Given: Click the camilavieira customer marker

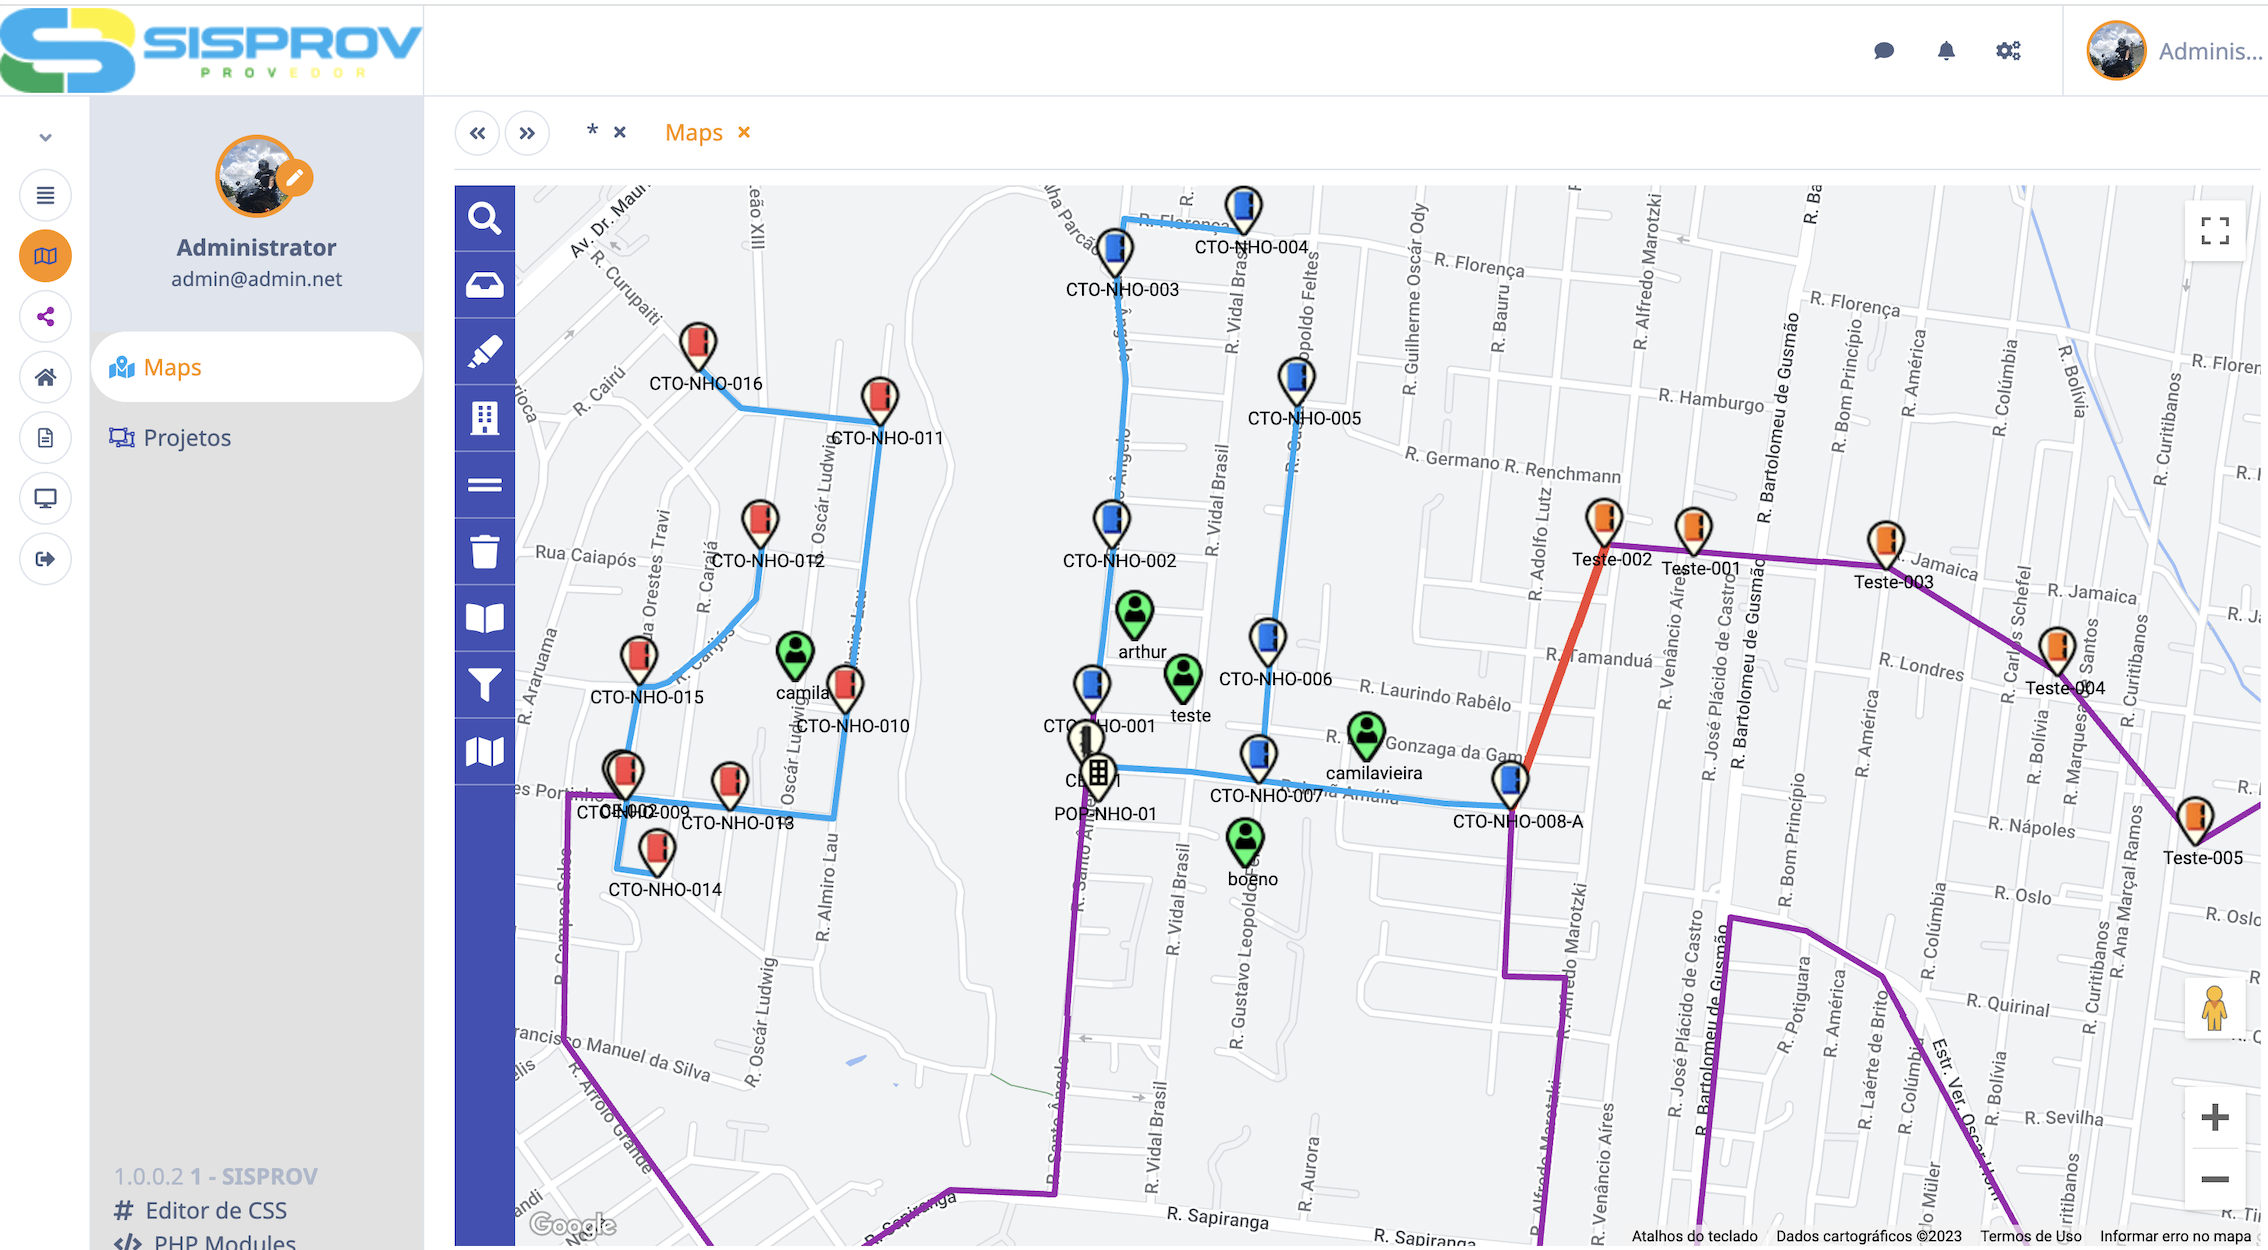Looking at the screenshot, I should [1367, 736].
